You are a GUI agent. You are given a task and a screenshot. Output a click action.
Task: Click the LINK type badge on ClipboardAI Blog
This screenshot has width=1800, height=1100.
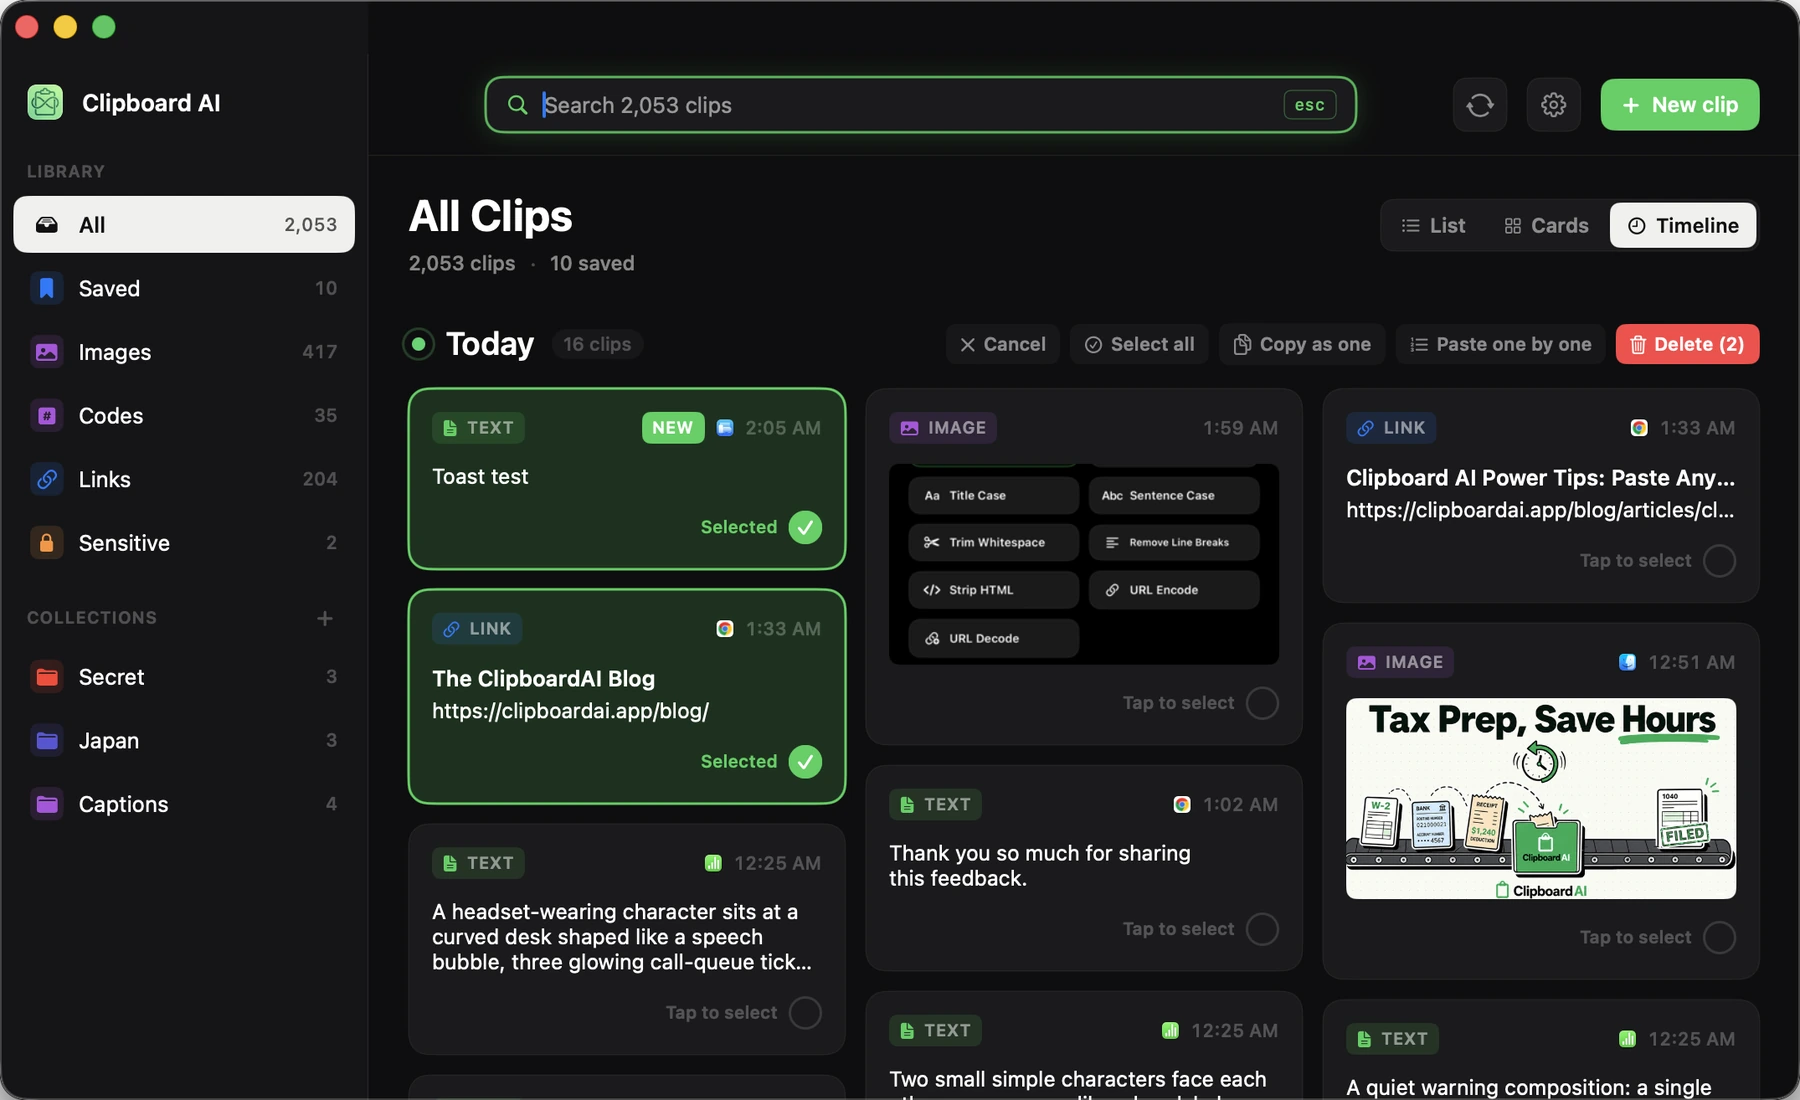coord(477,629)
